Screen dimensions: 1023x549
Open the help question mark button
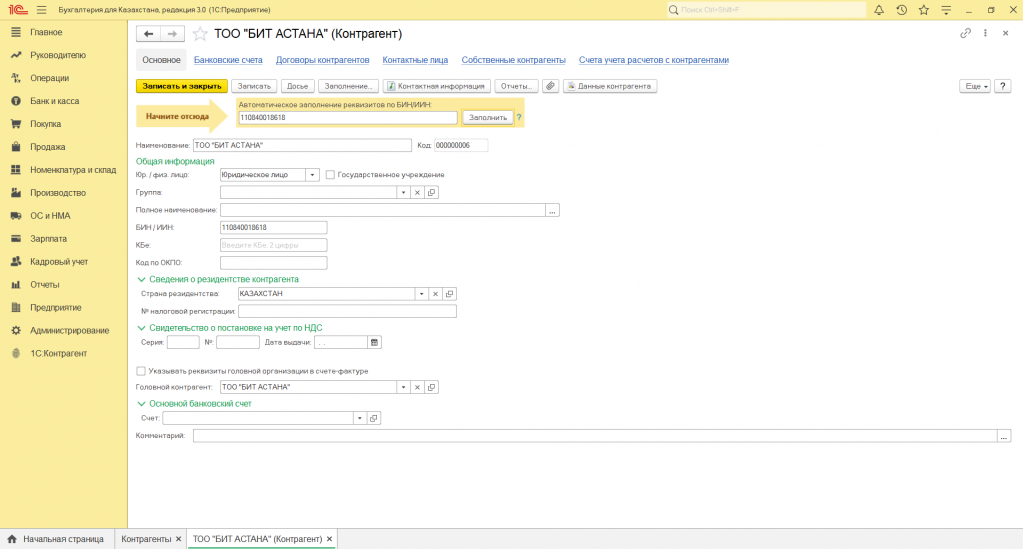pyautogui.click(x=1003, y=86)
